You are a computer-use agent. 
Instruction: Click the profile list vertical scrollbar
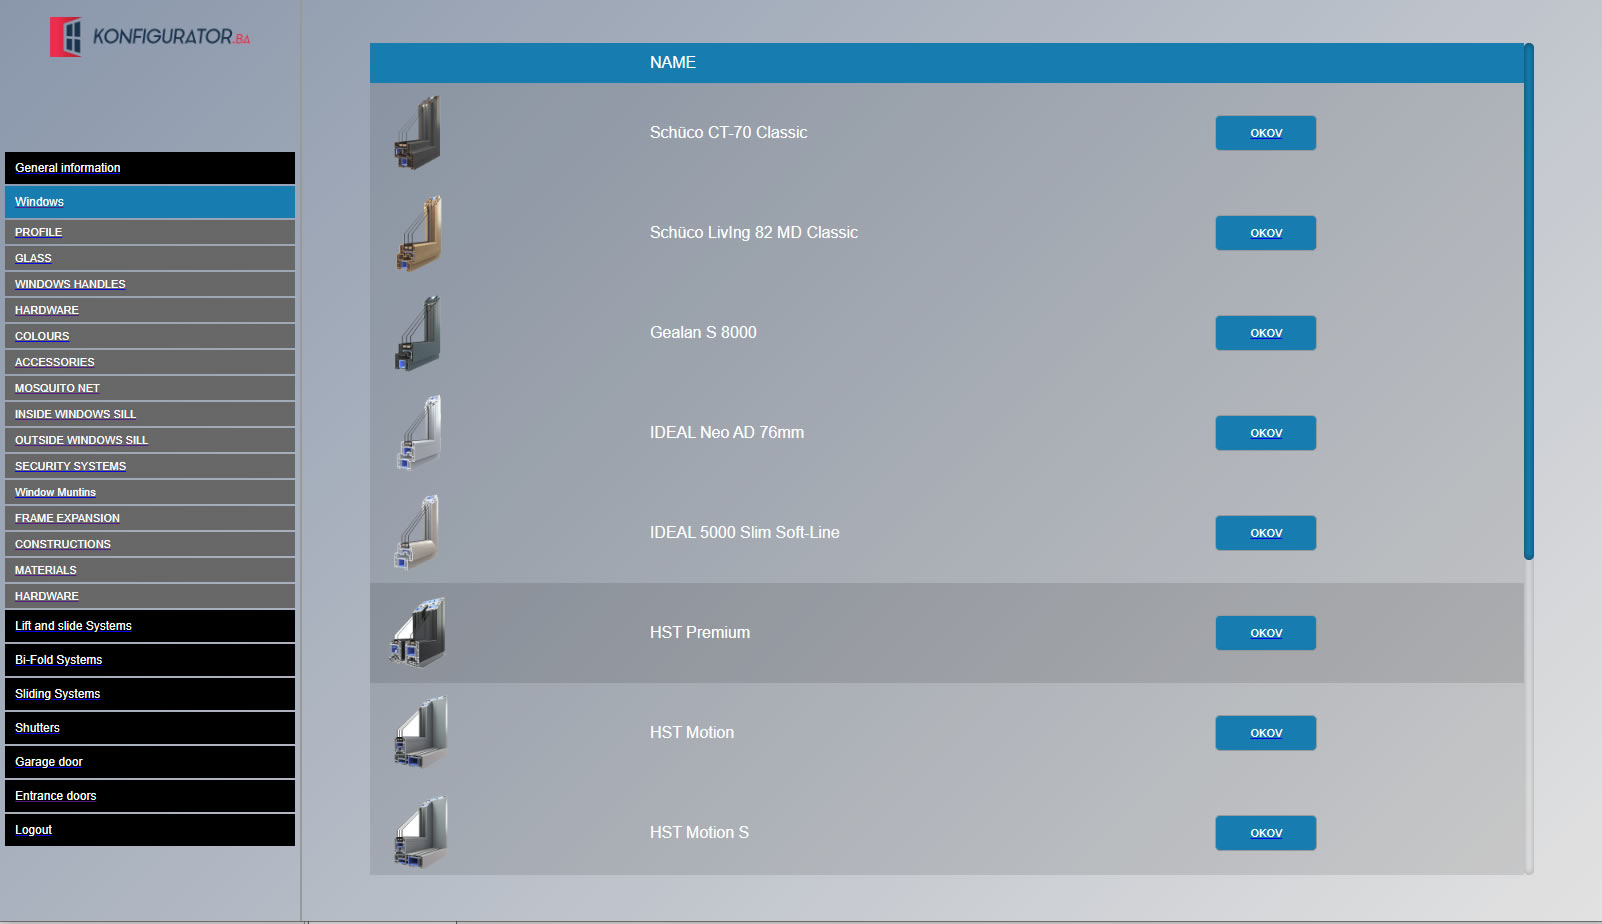point(1529,301)
